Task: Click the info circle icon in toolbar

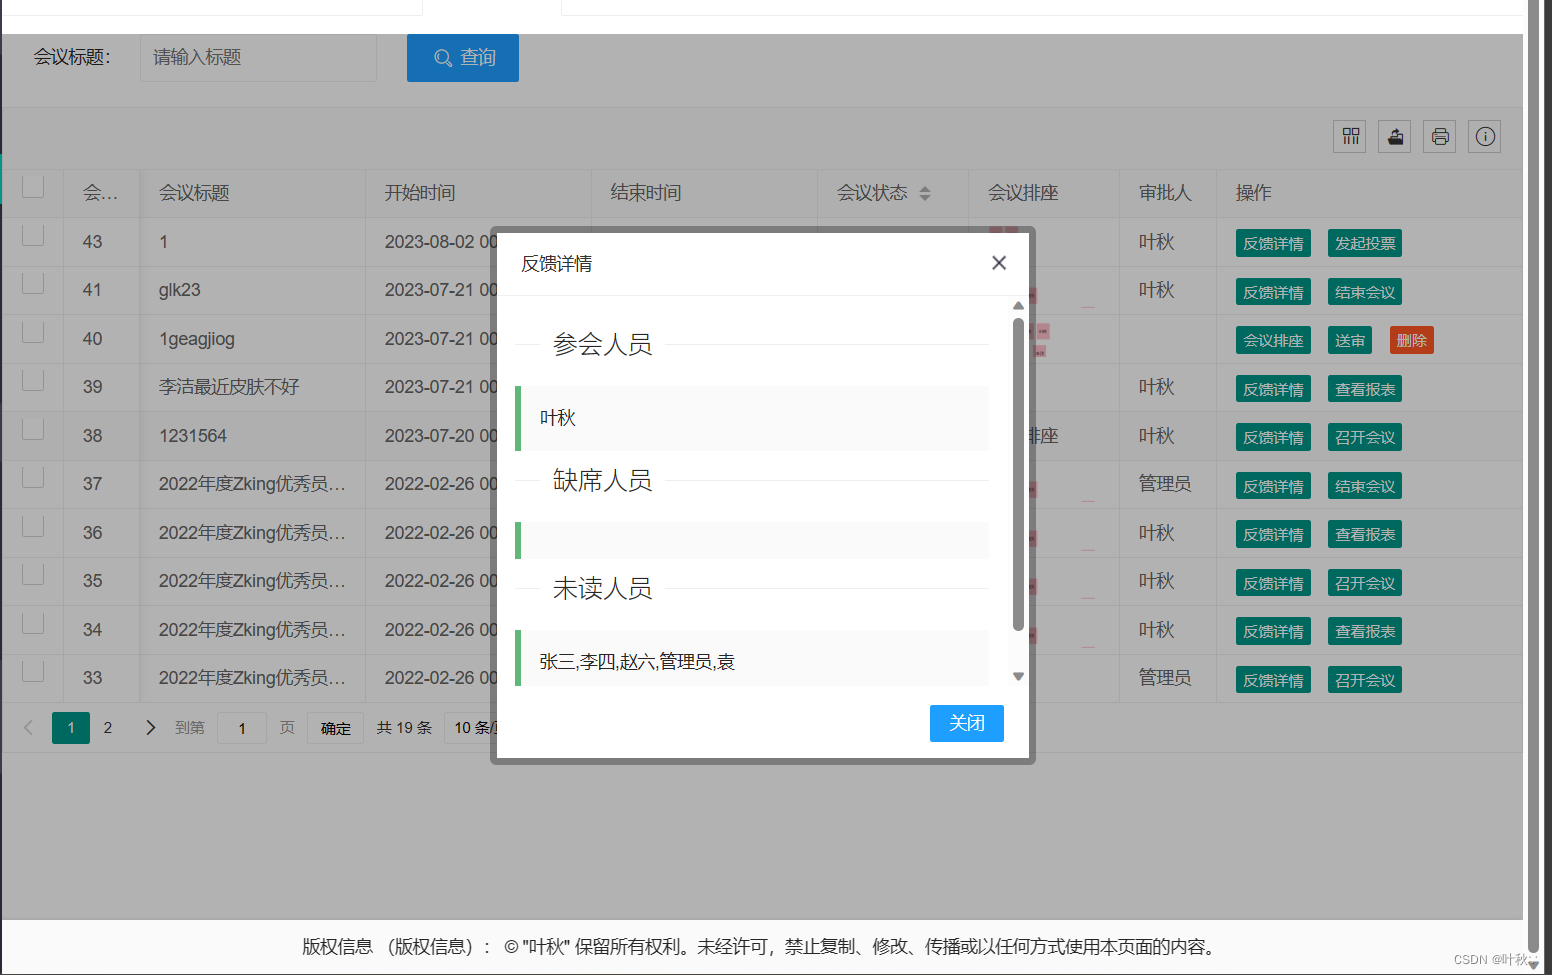Action: [1484, 136]
